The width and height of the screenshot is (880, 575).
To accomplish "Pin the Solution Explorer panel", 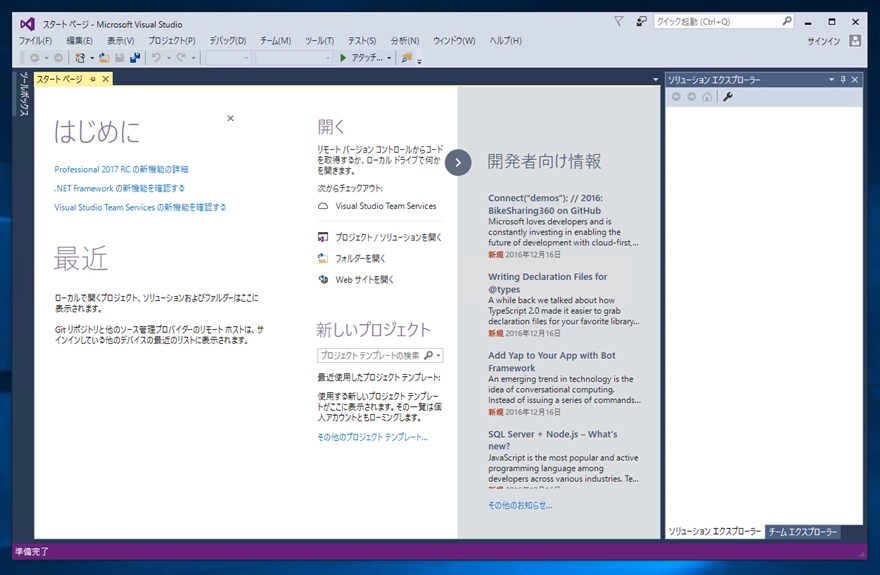I will point(843,80).
